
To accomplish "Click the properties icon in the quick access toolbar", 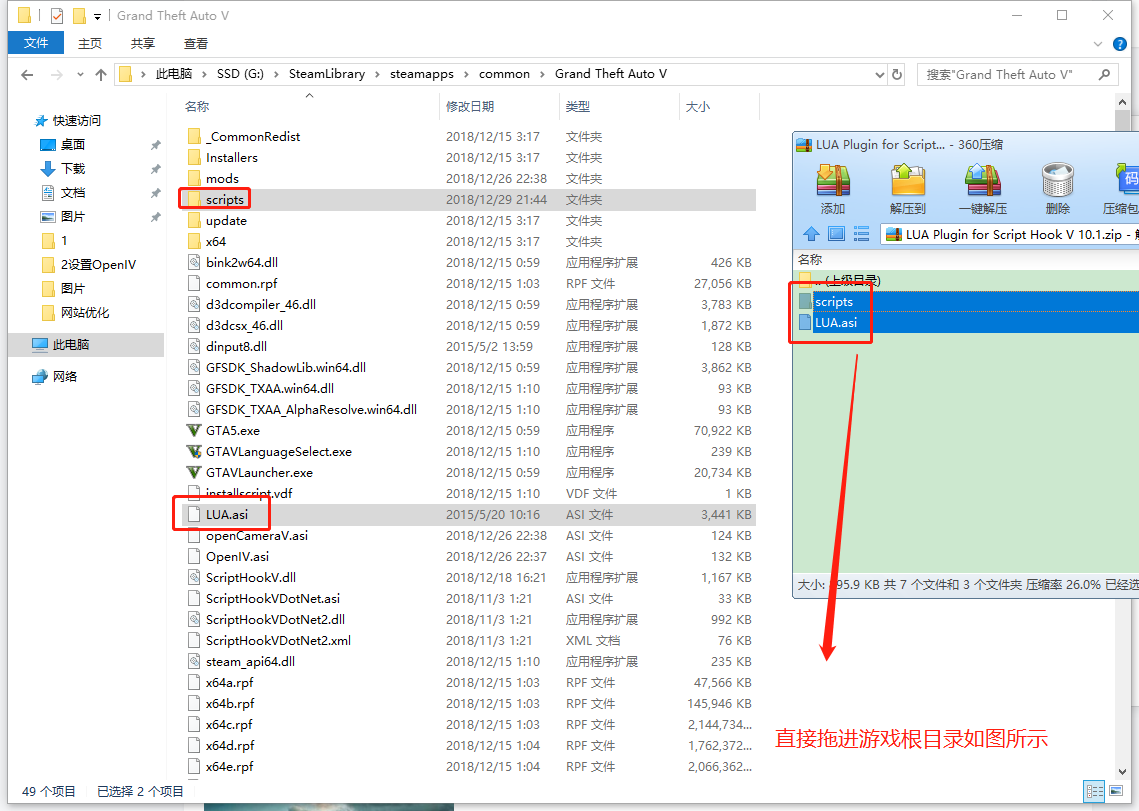I will pyautogui.click(x=57, y=15).
